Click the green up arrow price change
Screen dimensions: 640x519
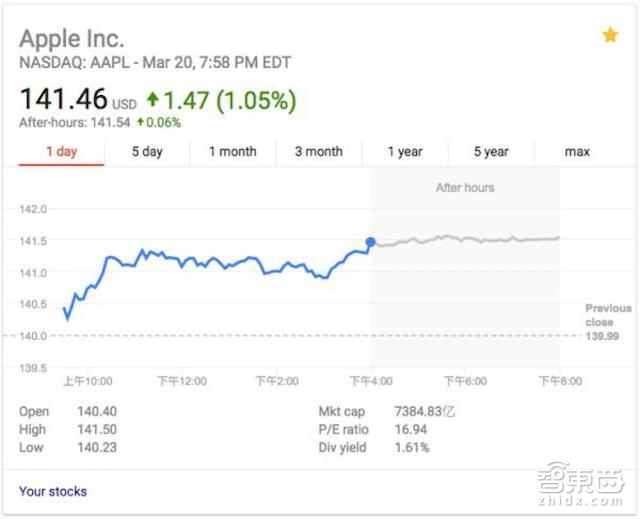coord(153,100)
